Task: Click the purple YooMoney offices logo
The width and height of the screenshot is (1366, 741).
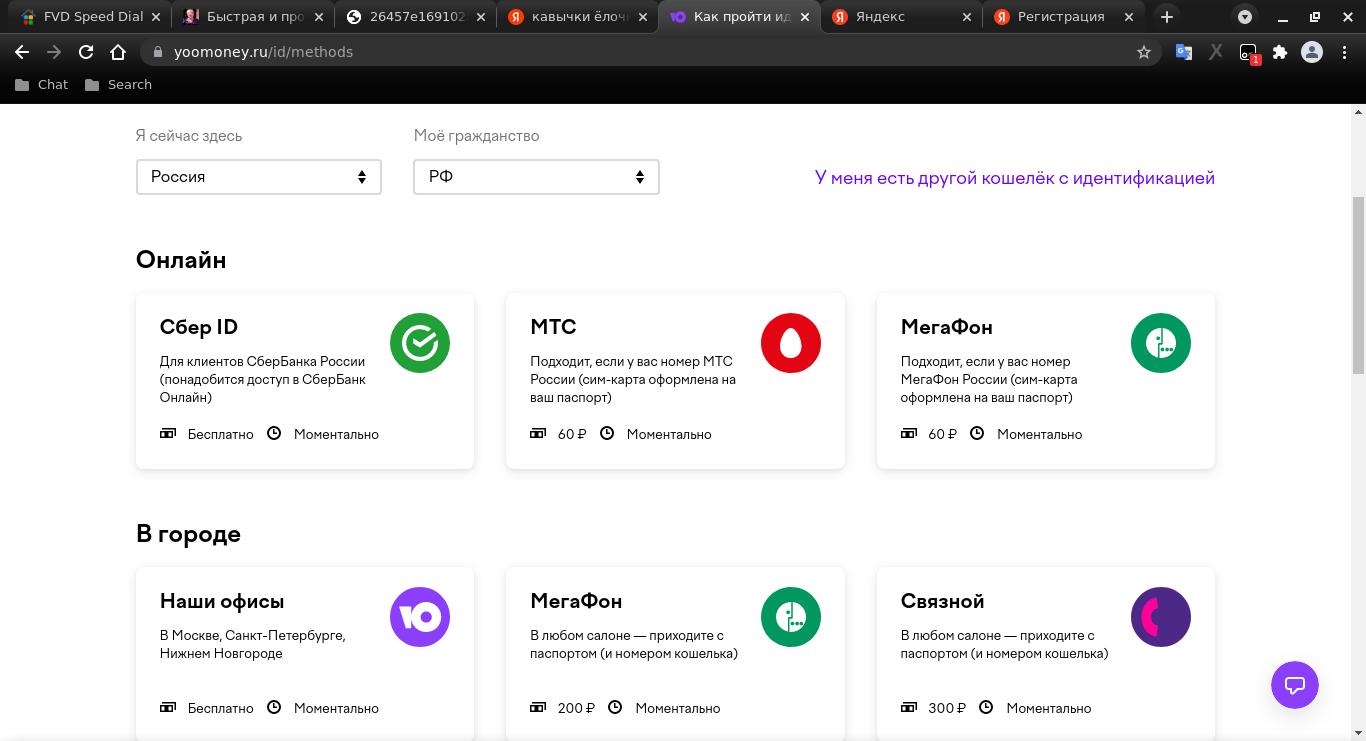Action: click(x=419, y=617)
